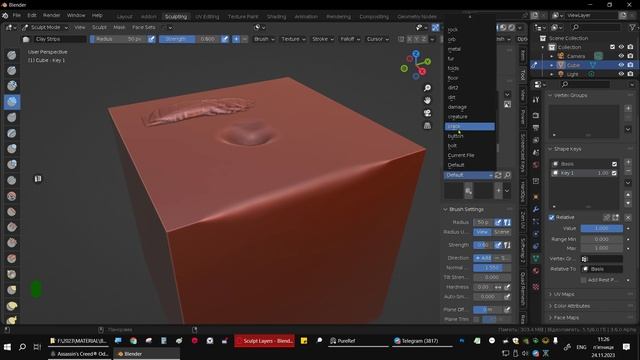Open the Texture dropdown in tool header
The height and width of the screenshot is (360, 640).
[x=293, y=39]
